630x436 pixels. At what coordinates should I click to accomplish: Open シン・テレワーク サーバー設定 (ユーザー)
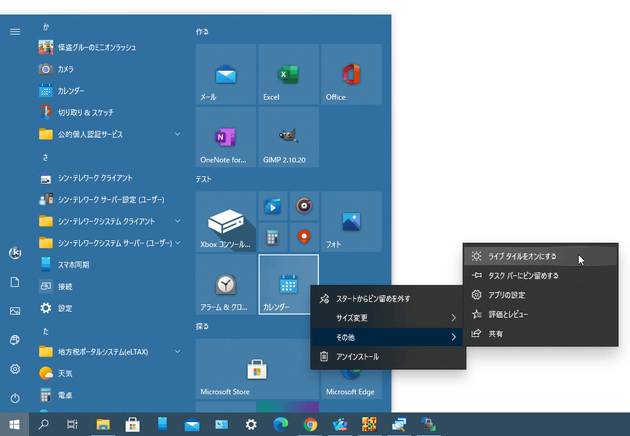[x=109, y=200]
